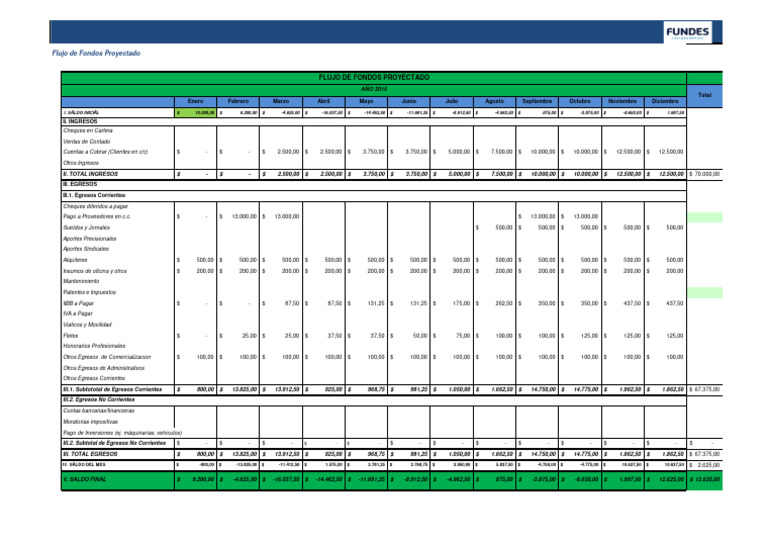This screenshot has width=768, height=543.
Task: Select the 'AÑO 2015' heading
Action: pyautogui.click(x=374, y=89)
